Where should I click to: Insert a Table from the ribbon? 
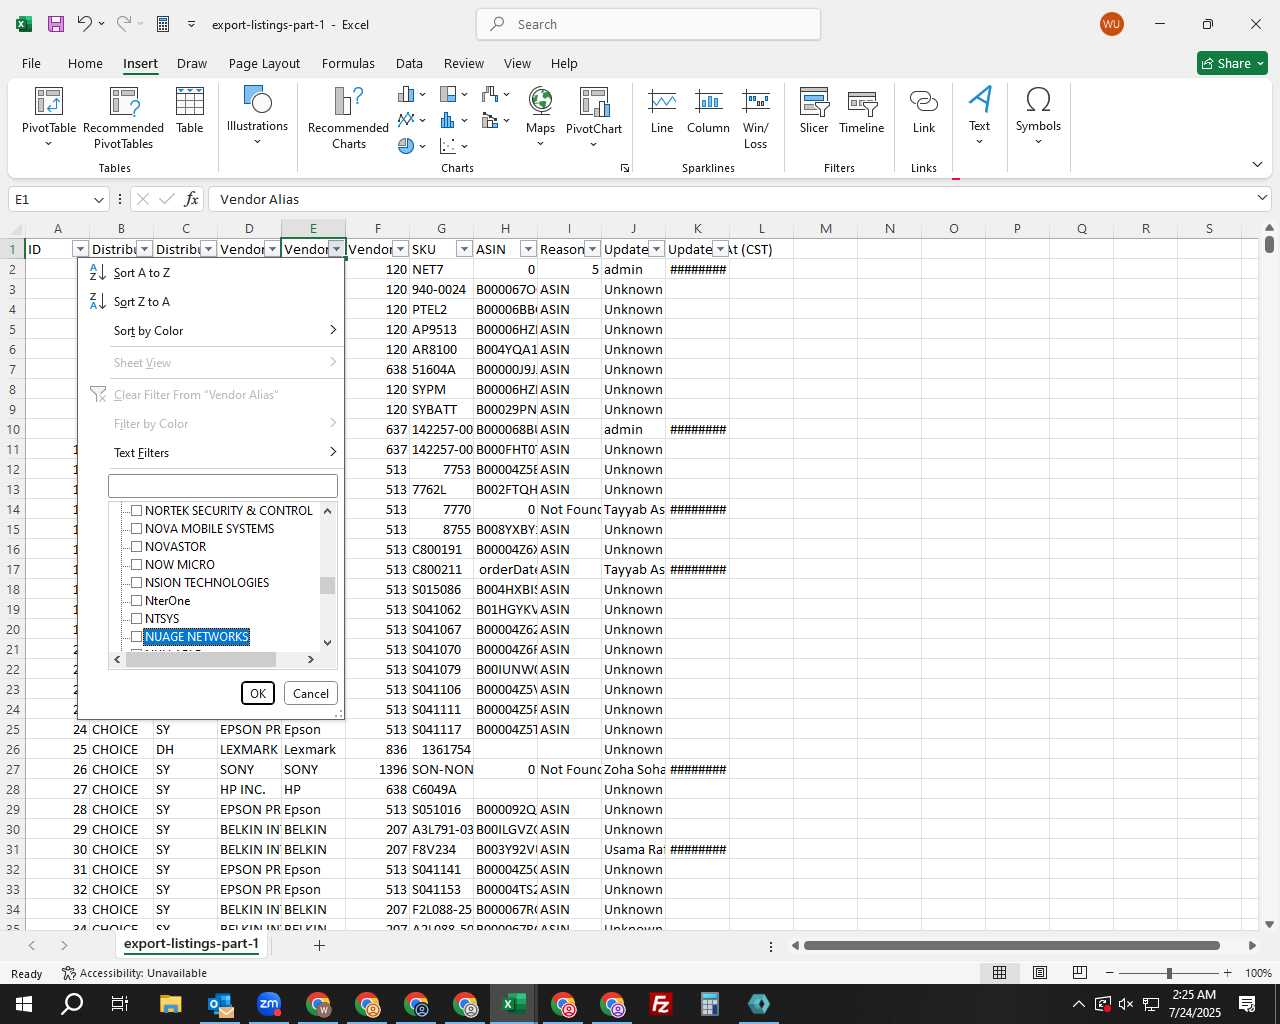coord(190,110)
